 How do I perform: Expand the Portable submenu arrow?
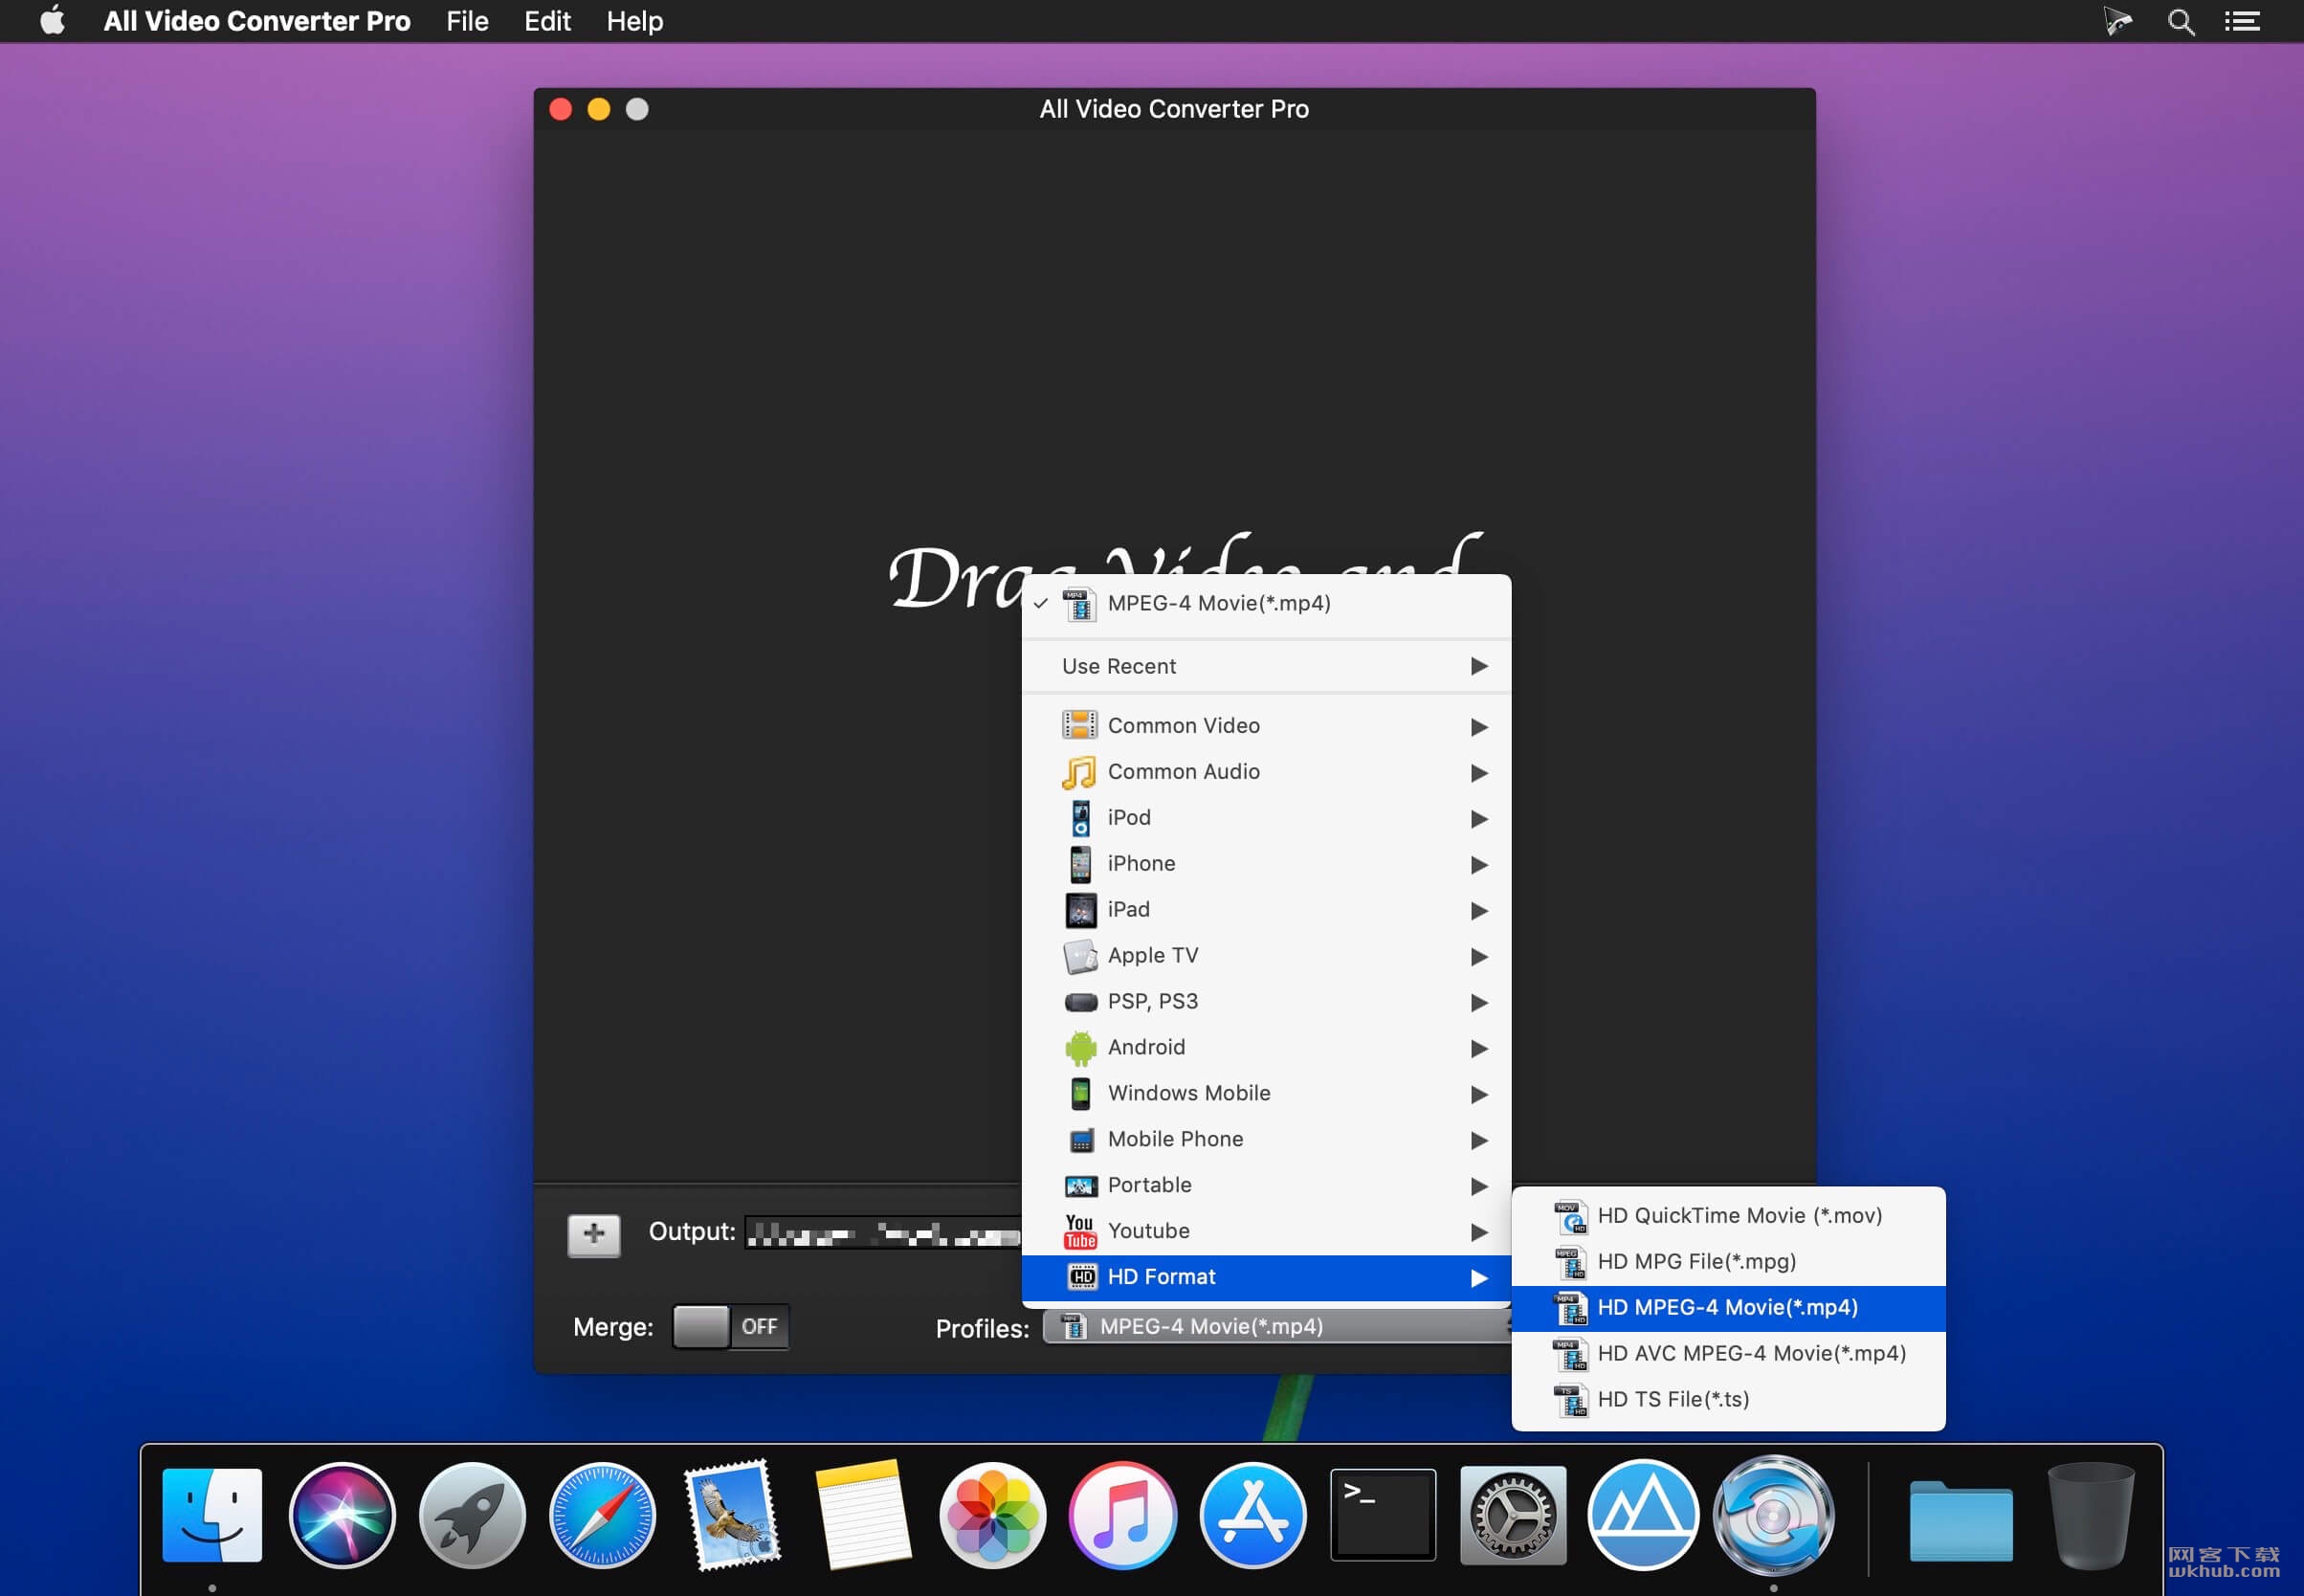click(x=1479, y=1186)
